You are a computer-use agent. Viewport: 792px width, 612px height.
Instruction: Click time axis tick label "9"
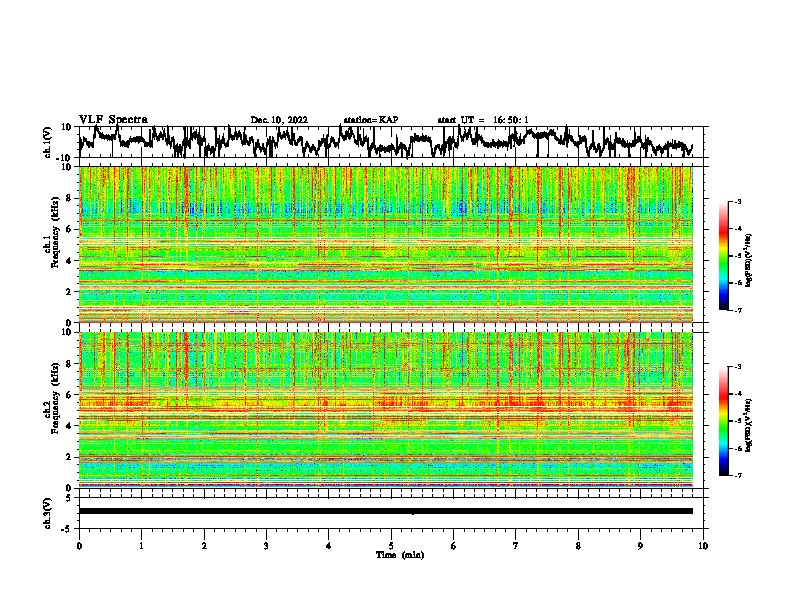click(x=640, y=546)
